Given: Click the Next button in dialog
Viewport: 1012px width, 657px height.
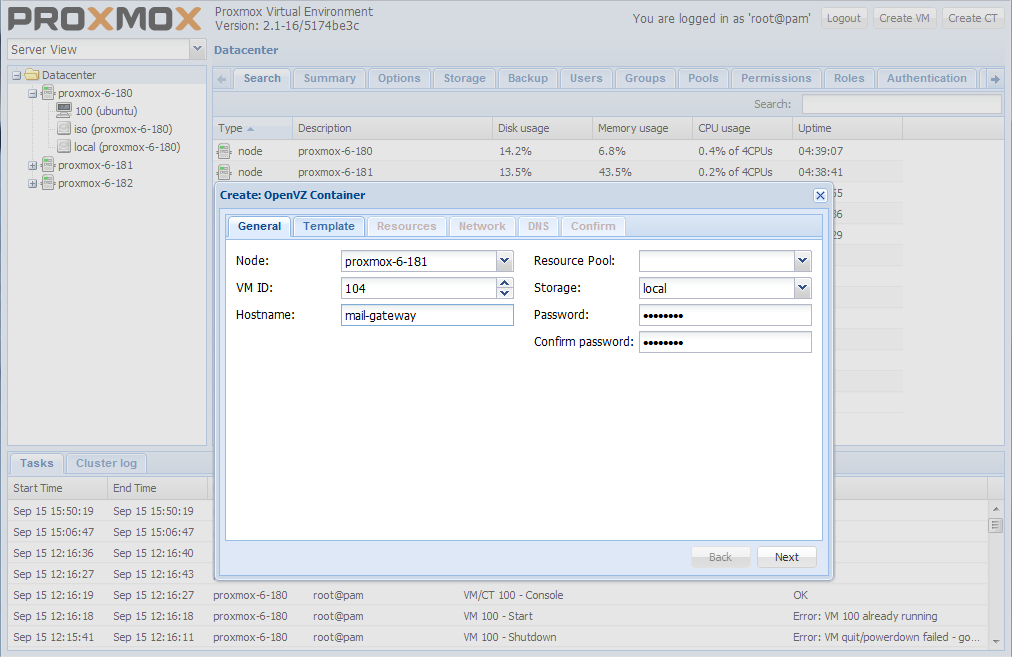Looking at the screenshot, I should (786, 557).
